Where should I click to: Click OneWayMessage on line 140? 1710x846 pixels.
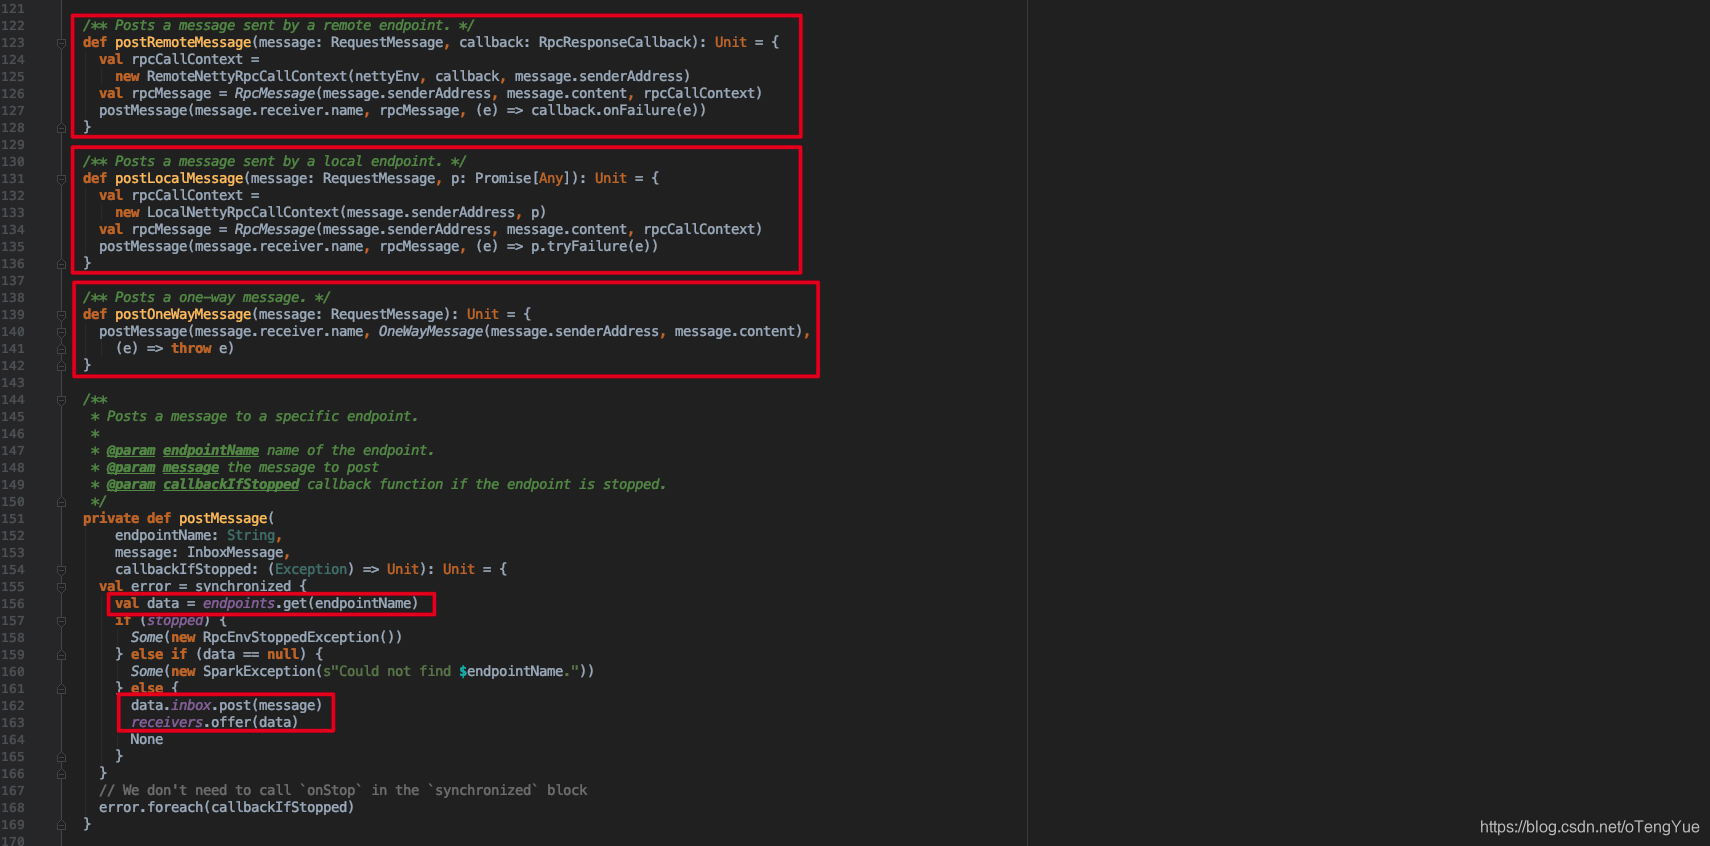tap(431, 332)
